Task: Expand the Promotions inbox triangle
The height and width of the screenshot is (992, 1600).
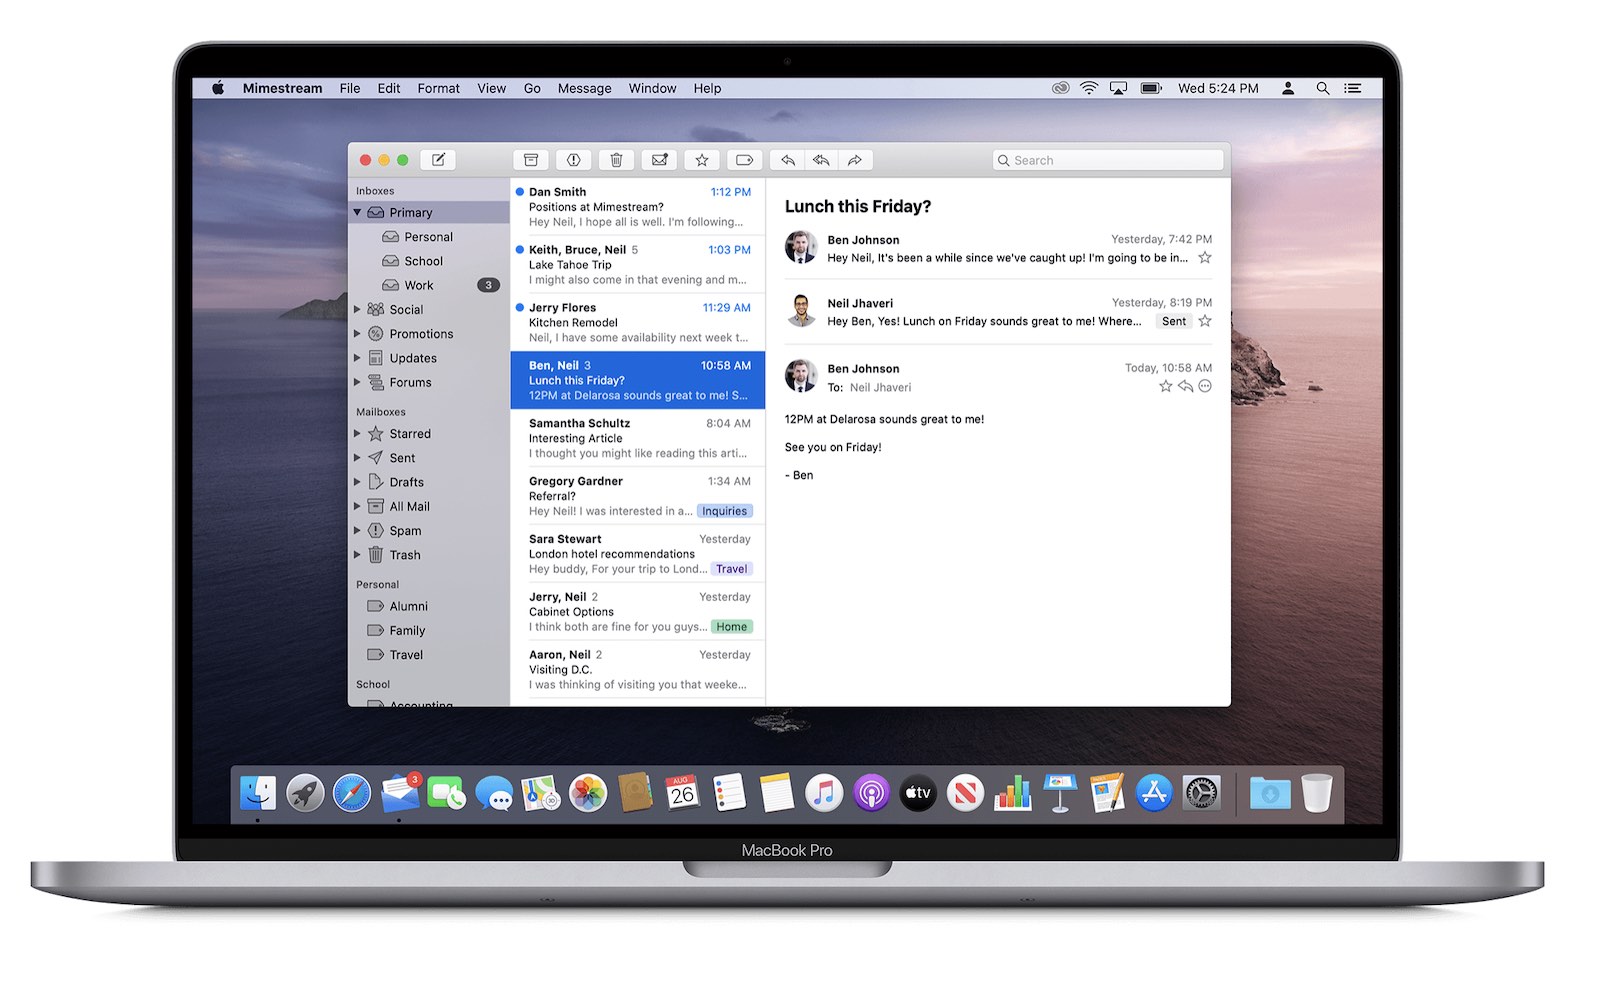Action: coord(357,333)
